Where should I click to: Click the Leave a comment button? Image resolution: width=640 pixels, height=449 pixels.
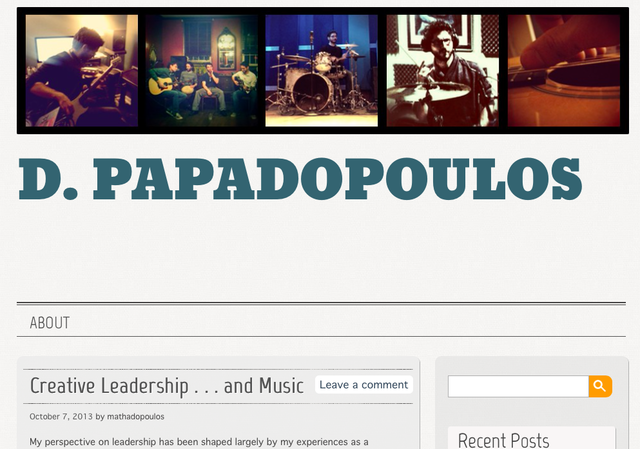(364, 385)
